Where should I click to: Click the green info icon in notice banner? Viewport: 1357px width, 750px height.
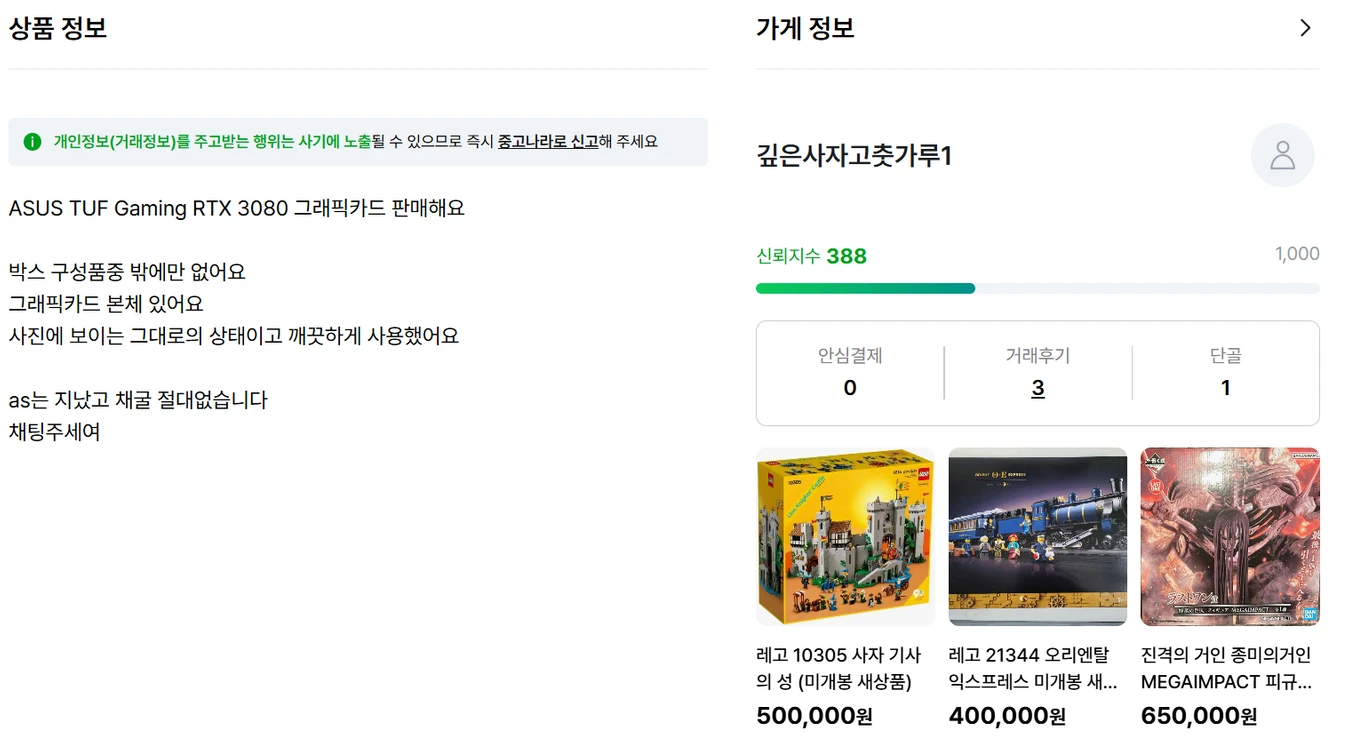coord(32,142)
